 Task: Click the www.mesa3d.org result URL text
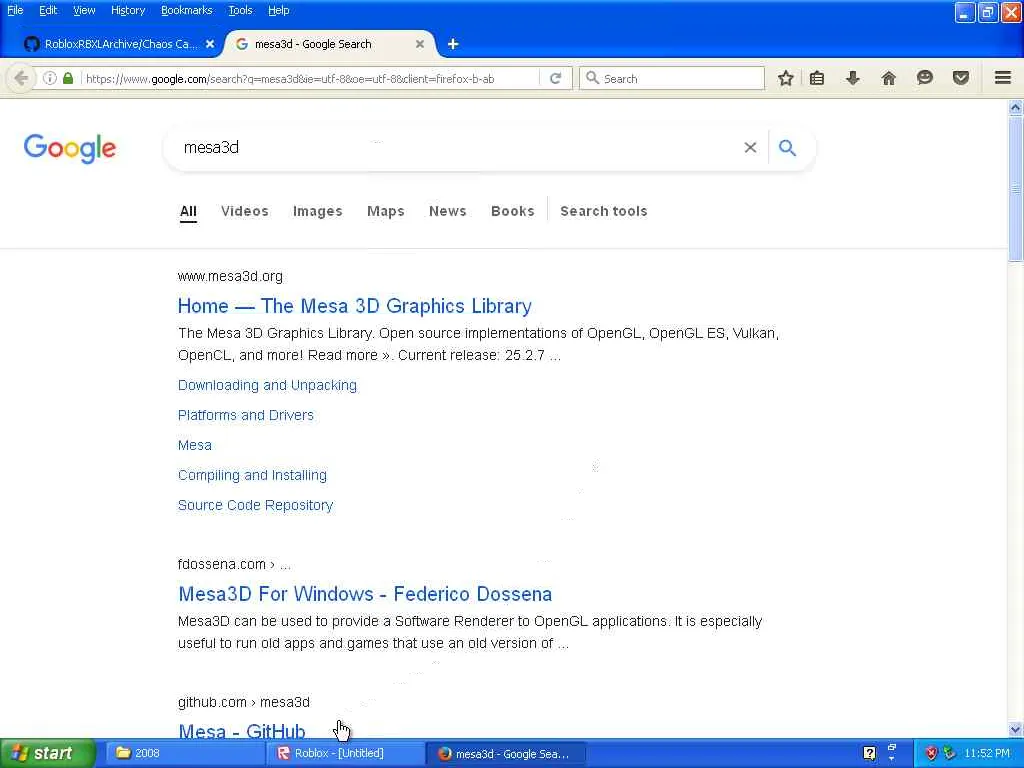(x=230, y=276)
